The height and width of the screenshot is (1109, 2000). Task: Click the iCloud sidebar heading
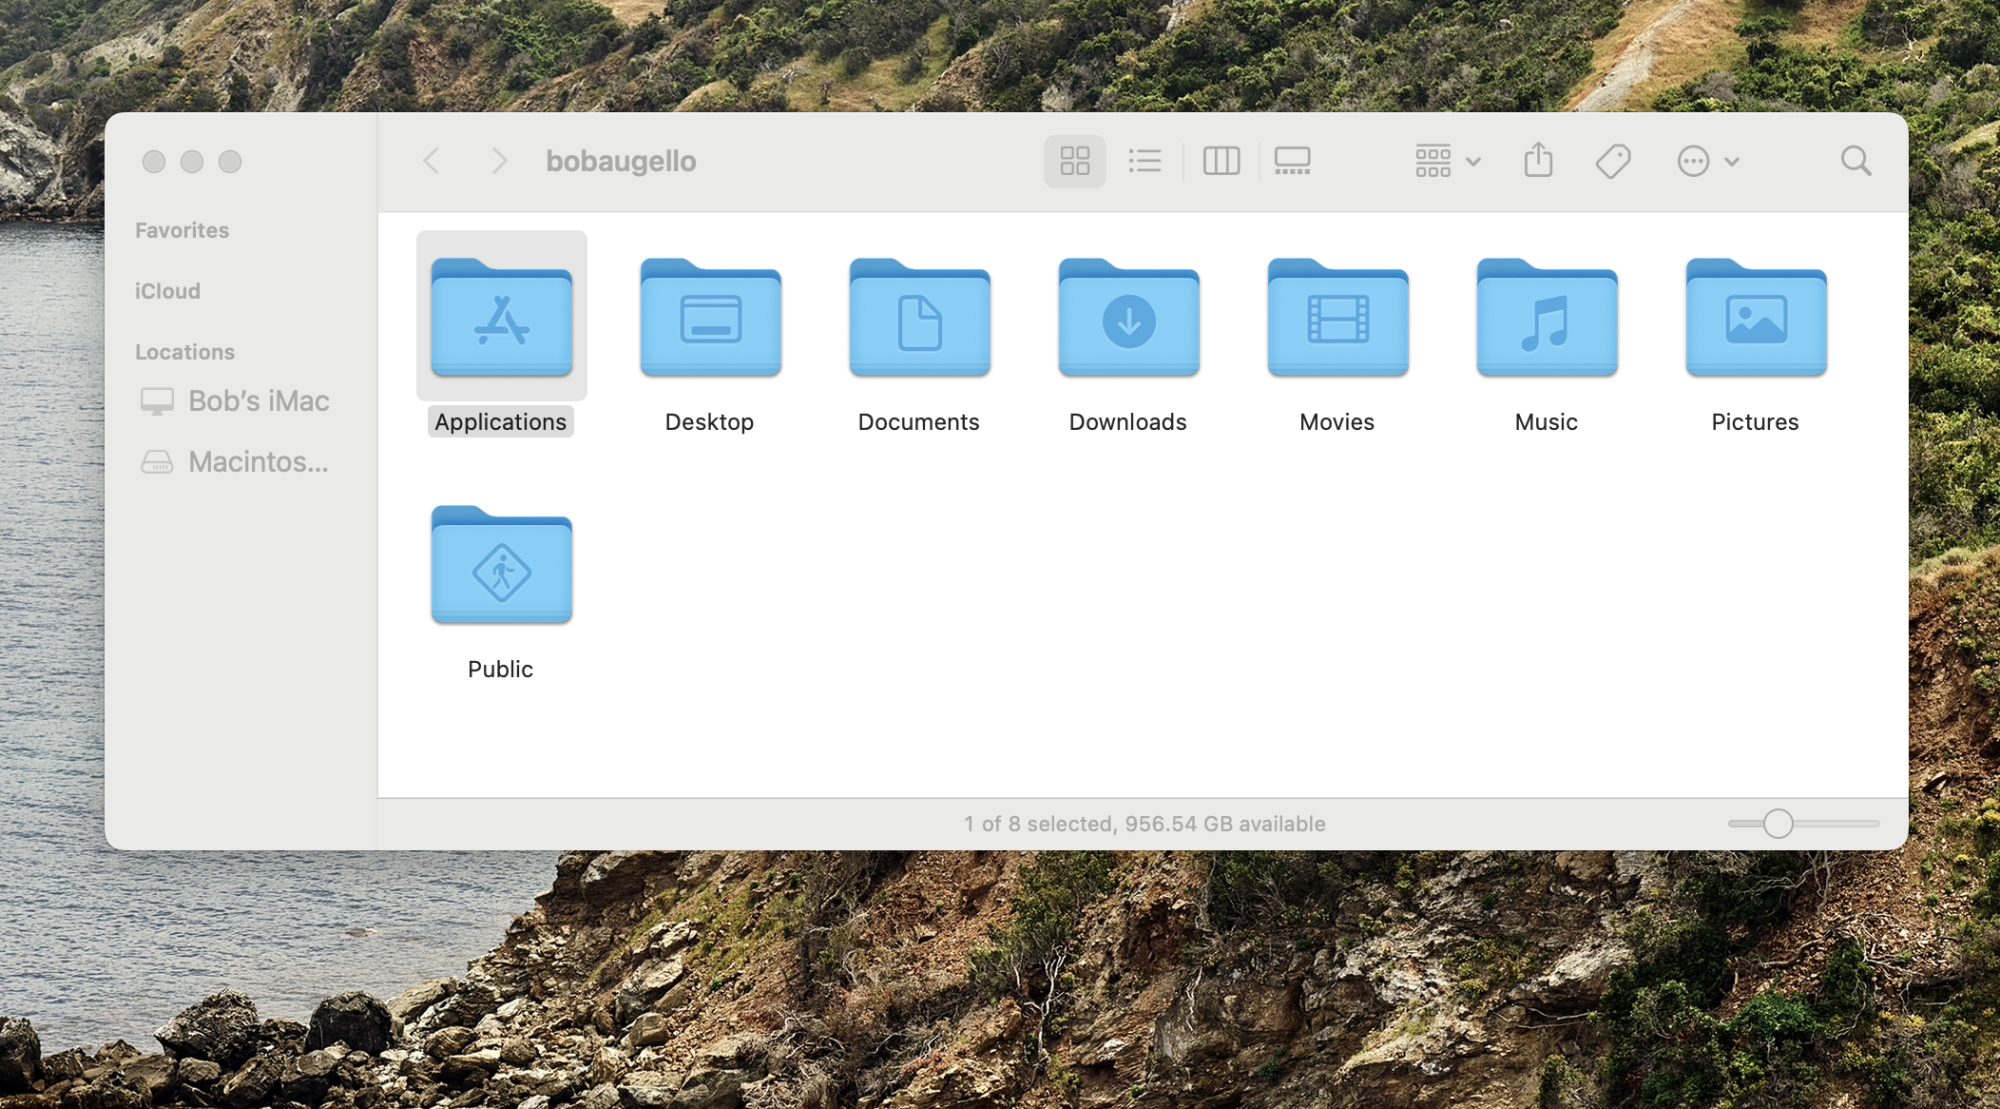(x=168, y=291)
